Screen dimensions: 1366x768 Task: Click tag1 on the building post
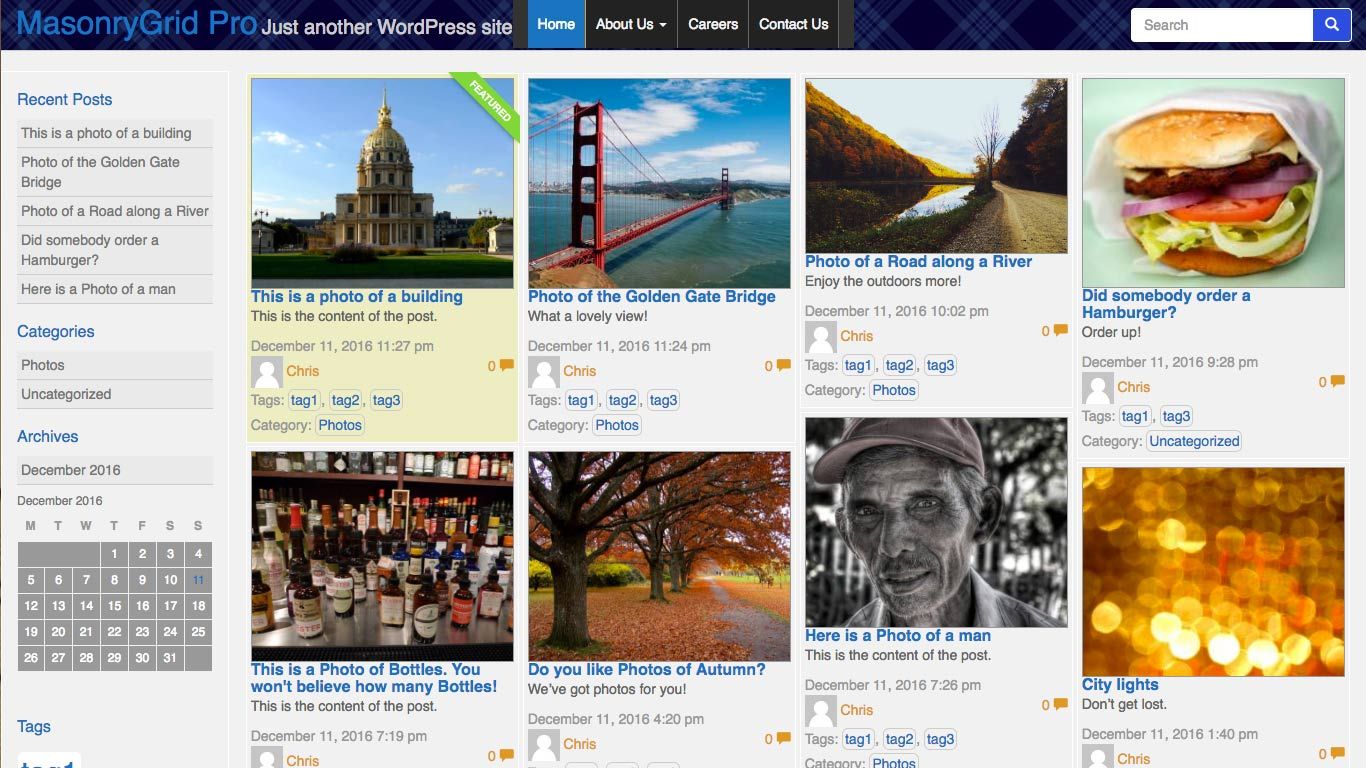pyautogui.click(x=304, y=400)
